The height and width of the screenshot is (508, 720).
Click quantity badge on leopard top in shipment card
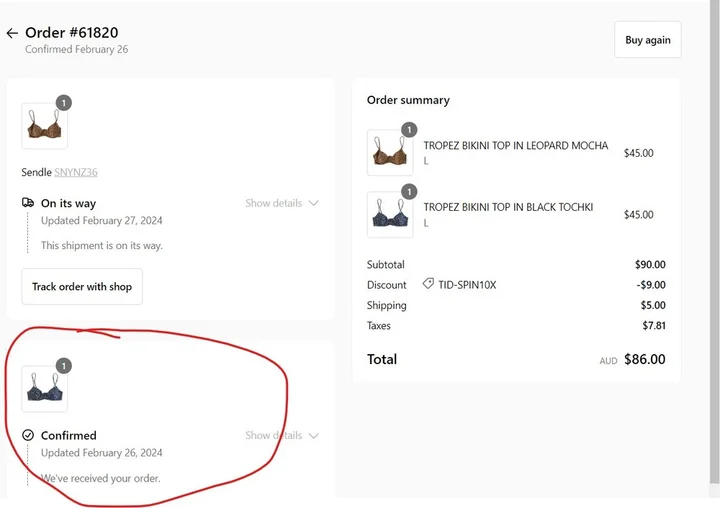[64, 102]
